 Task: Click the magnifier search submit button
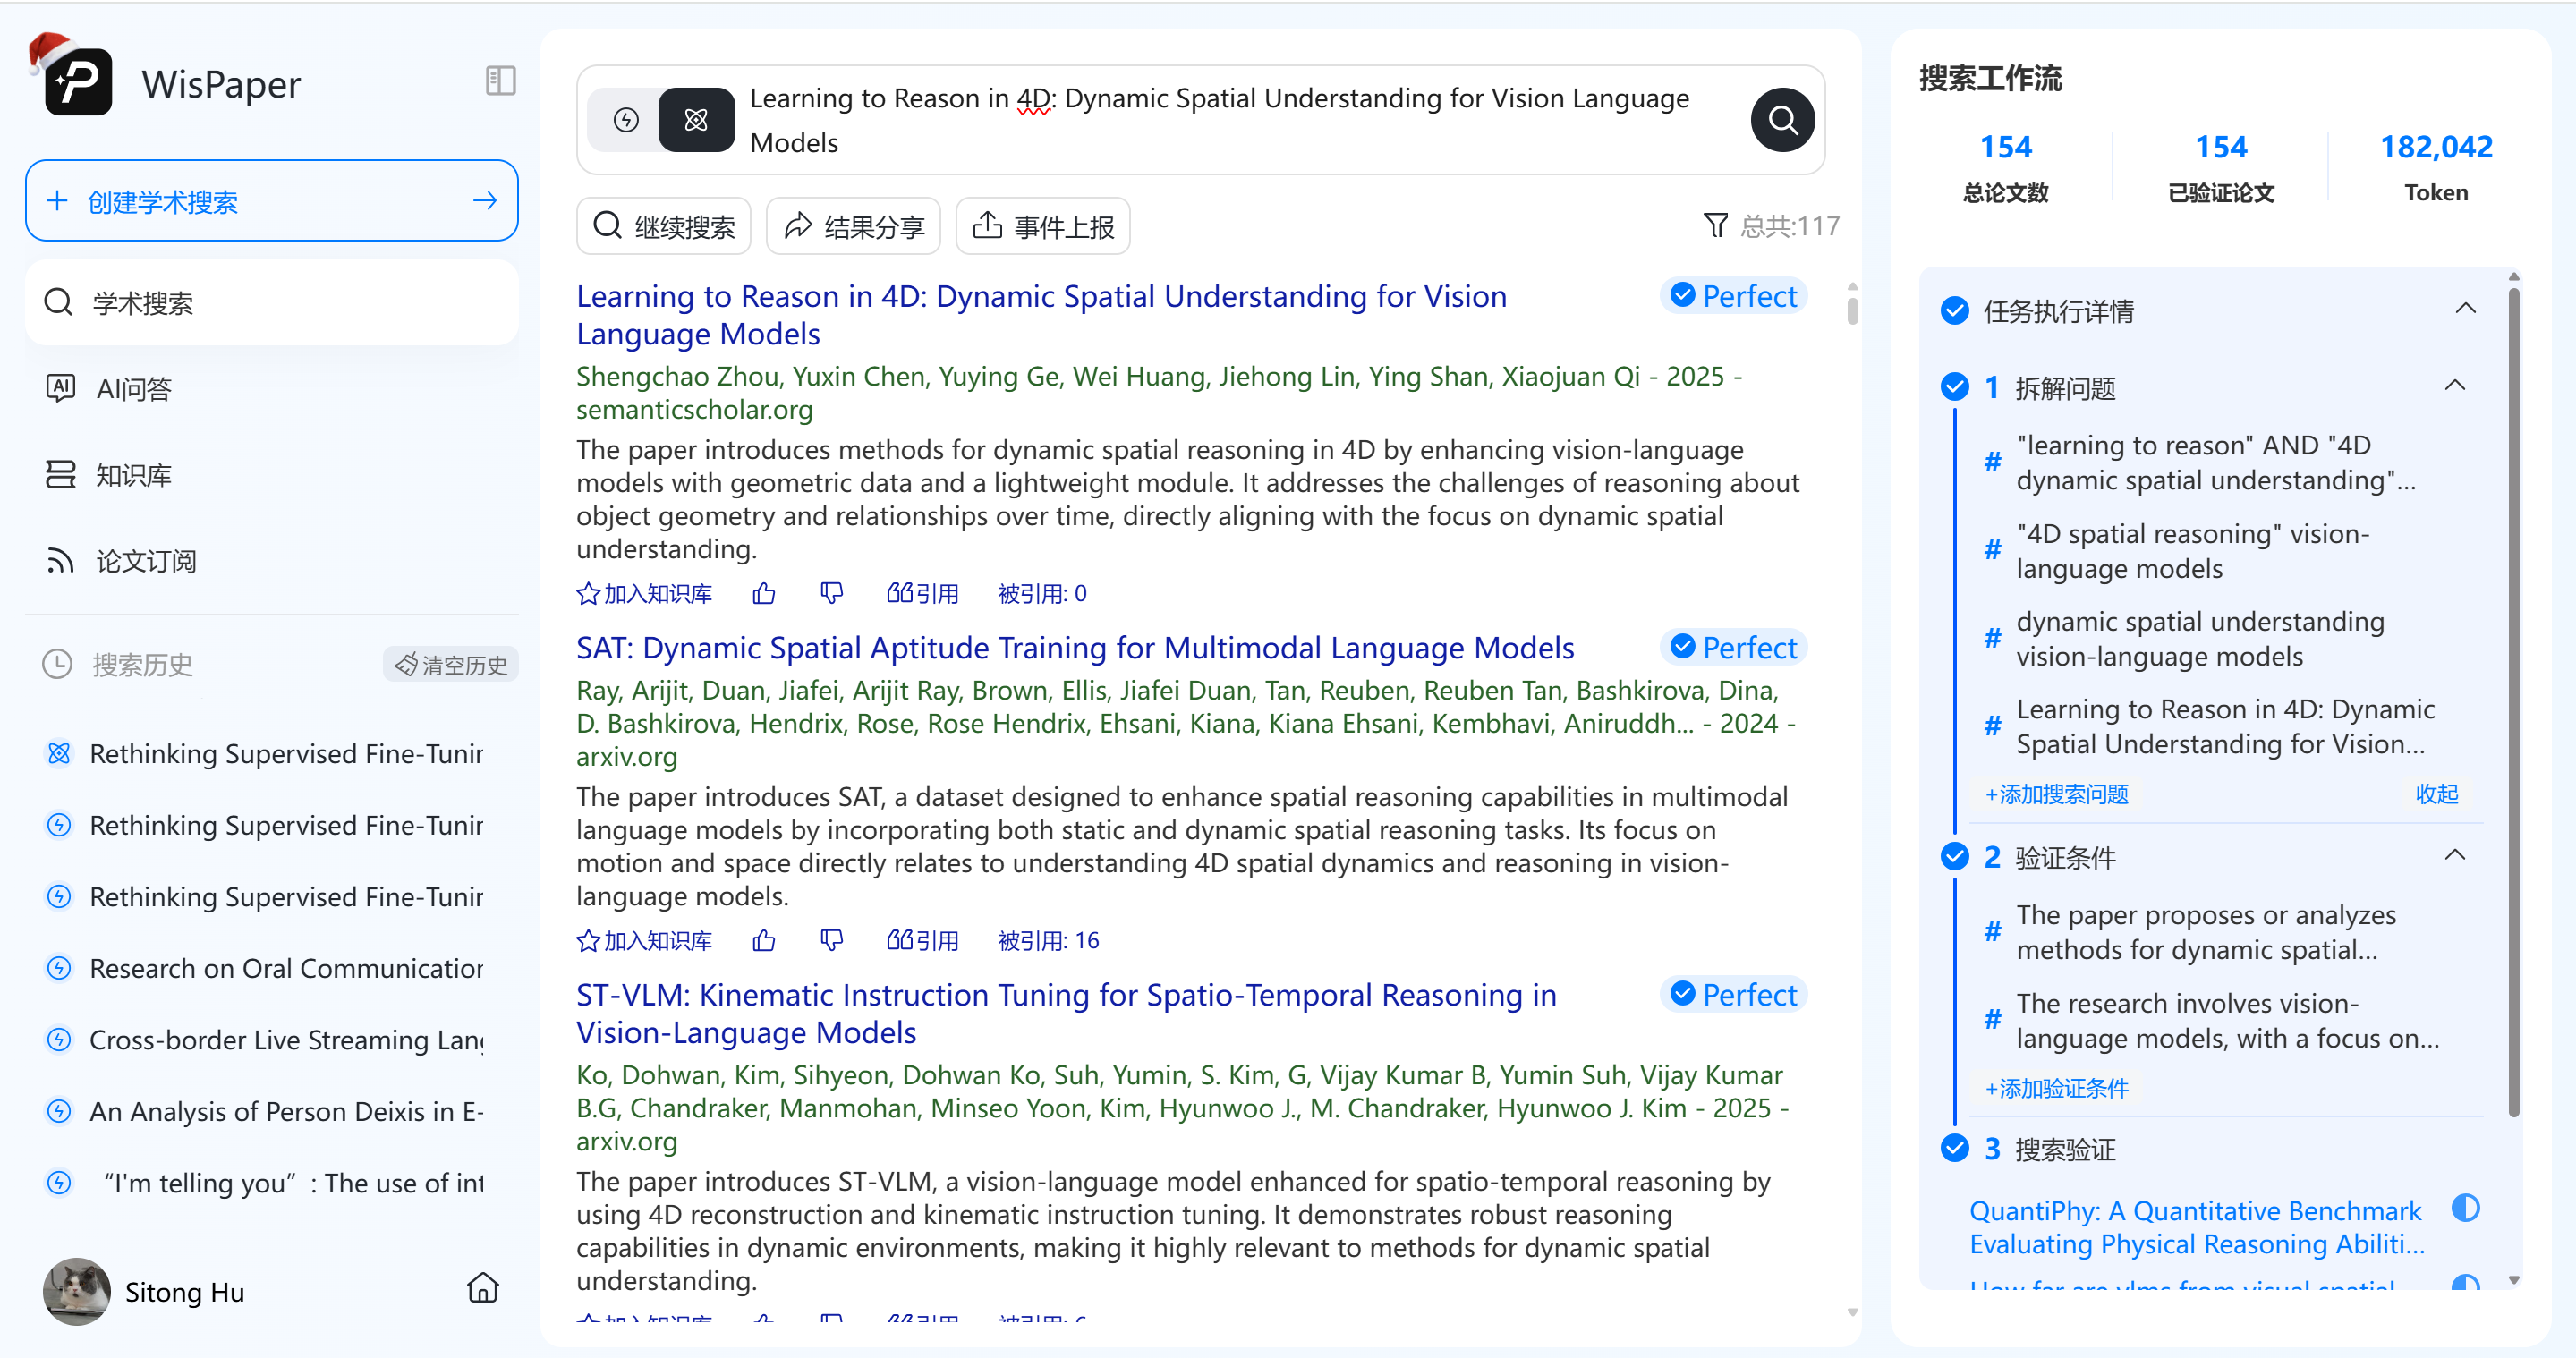[x=1782, y=120]
